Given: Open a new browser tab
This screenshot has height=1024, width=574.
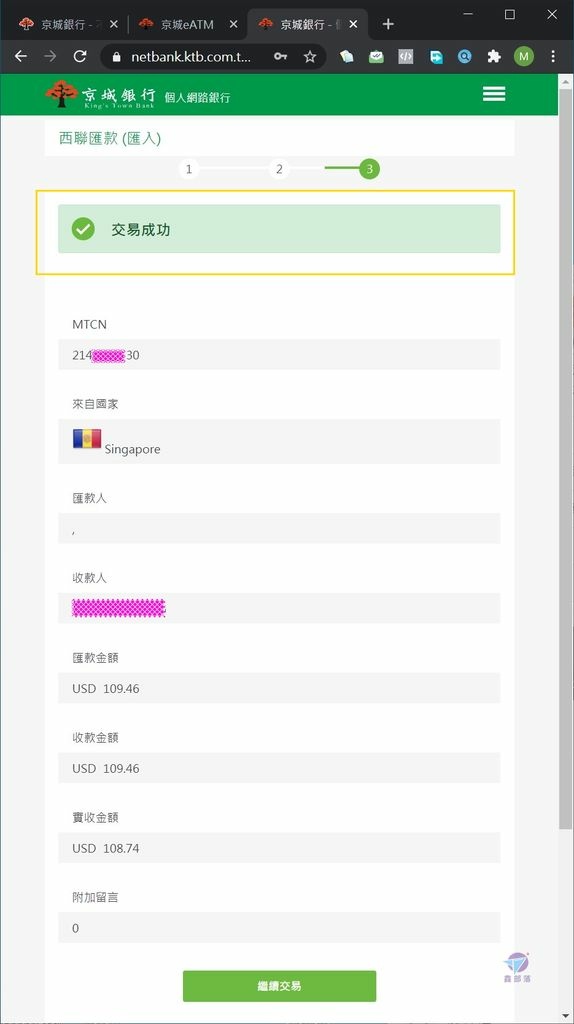Looking at the screenshot, I should (388, 24).
